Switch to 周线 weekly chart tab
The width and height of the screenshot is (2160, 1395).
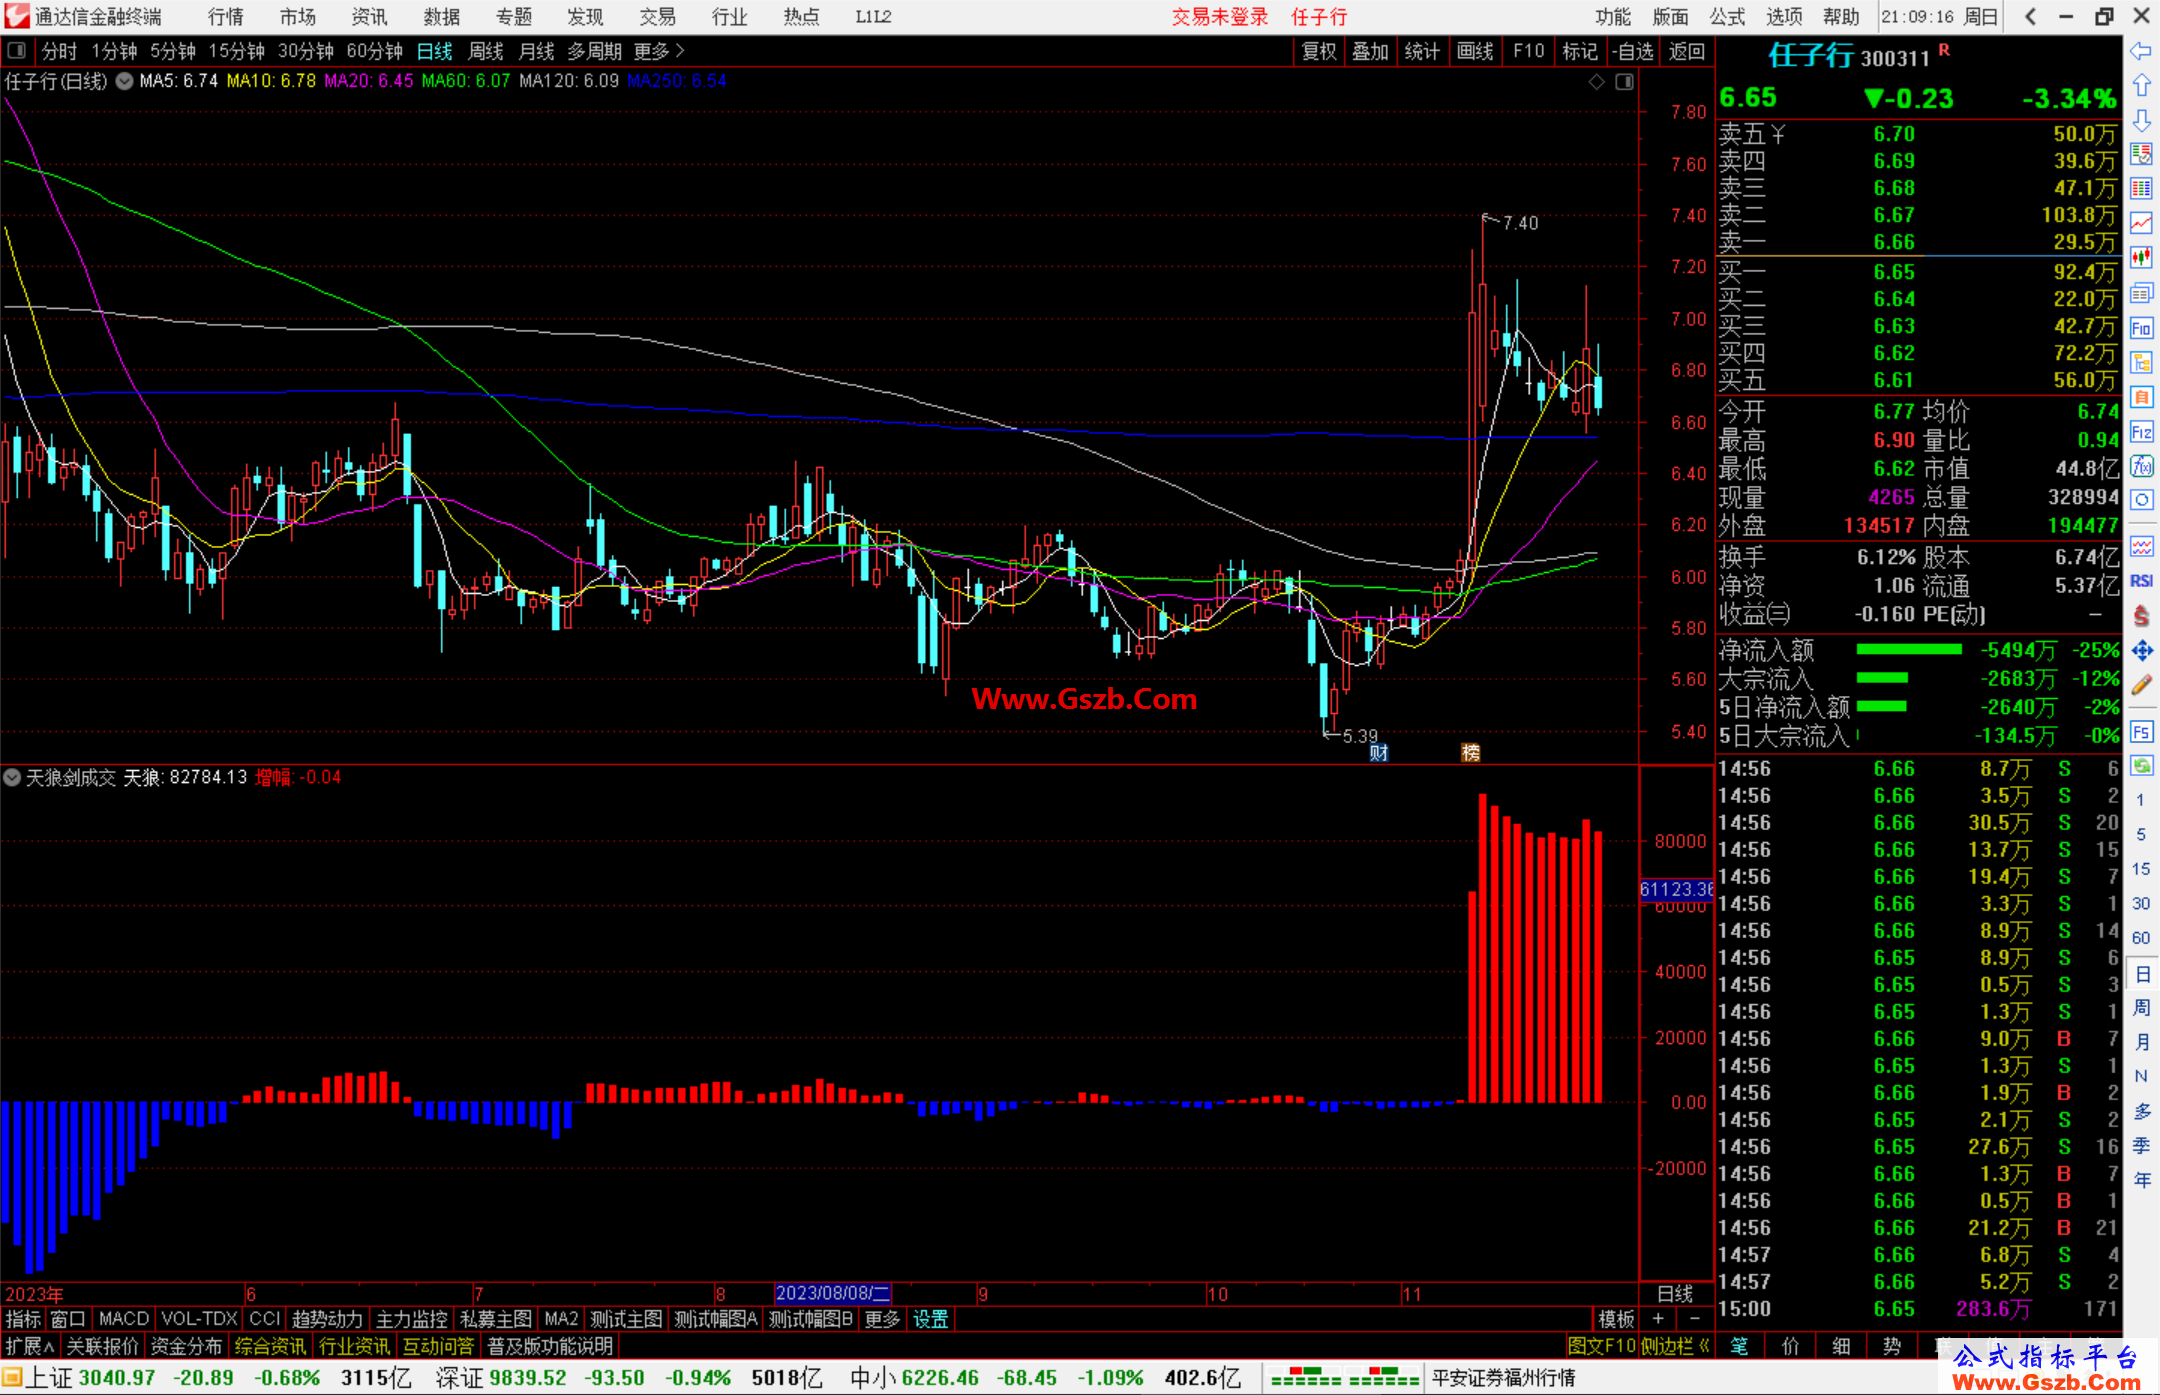pos(486,51)
